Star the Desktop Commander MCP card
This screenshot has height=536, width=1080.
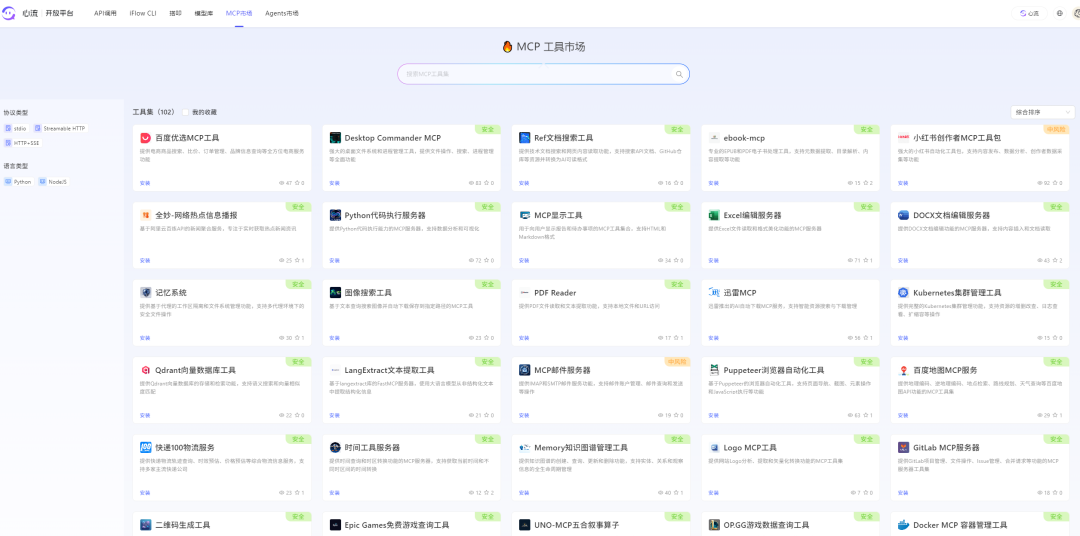click(x=486, y=183)
